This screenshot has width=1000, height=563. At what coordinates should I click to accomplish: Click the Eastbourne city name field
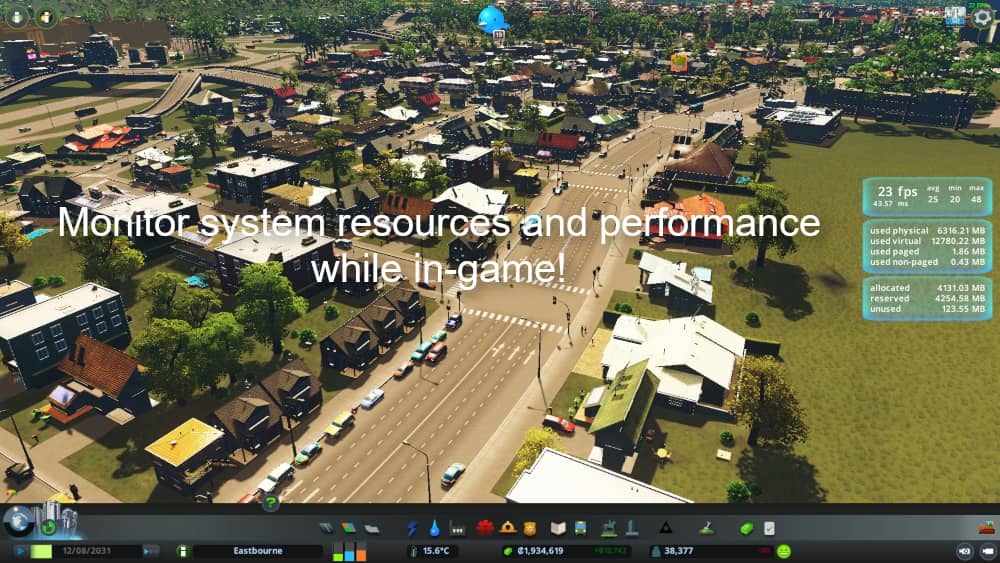(x=258, y=551)
